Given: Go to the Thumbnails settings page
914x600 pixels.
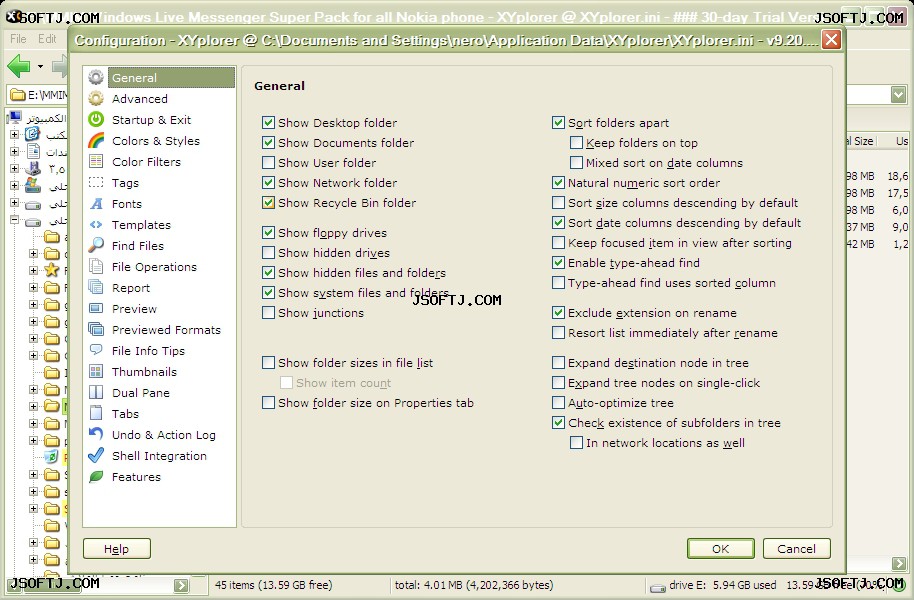Looking at the screenshot, I should tap(144, 371).
